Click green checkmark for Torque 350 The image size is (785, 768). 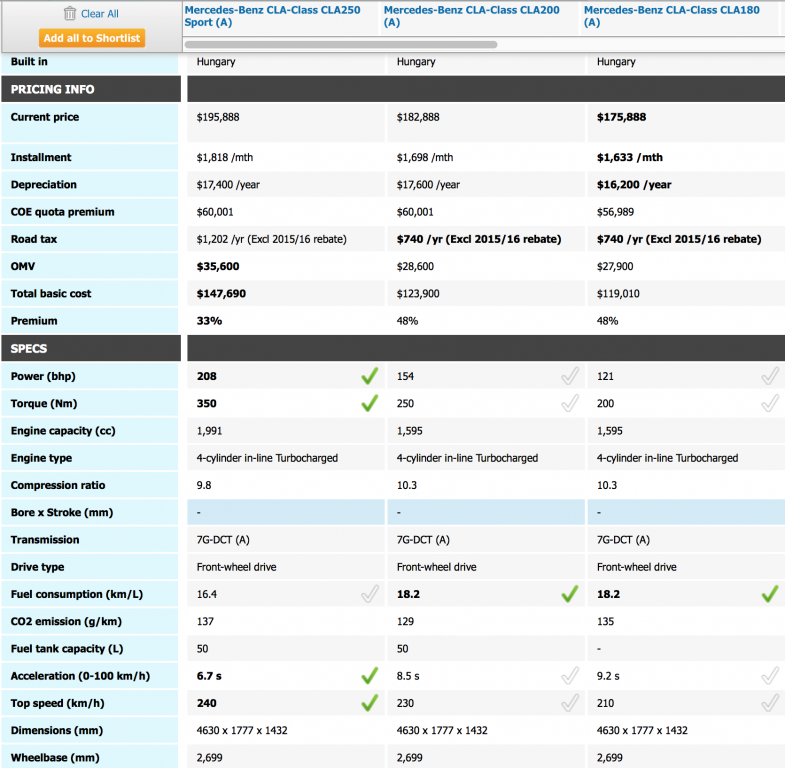pos(369,403)
